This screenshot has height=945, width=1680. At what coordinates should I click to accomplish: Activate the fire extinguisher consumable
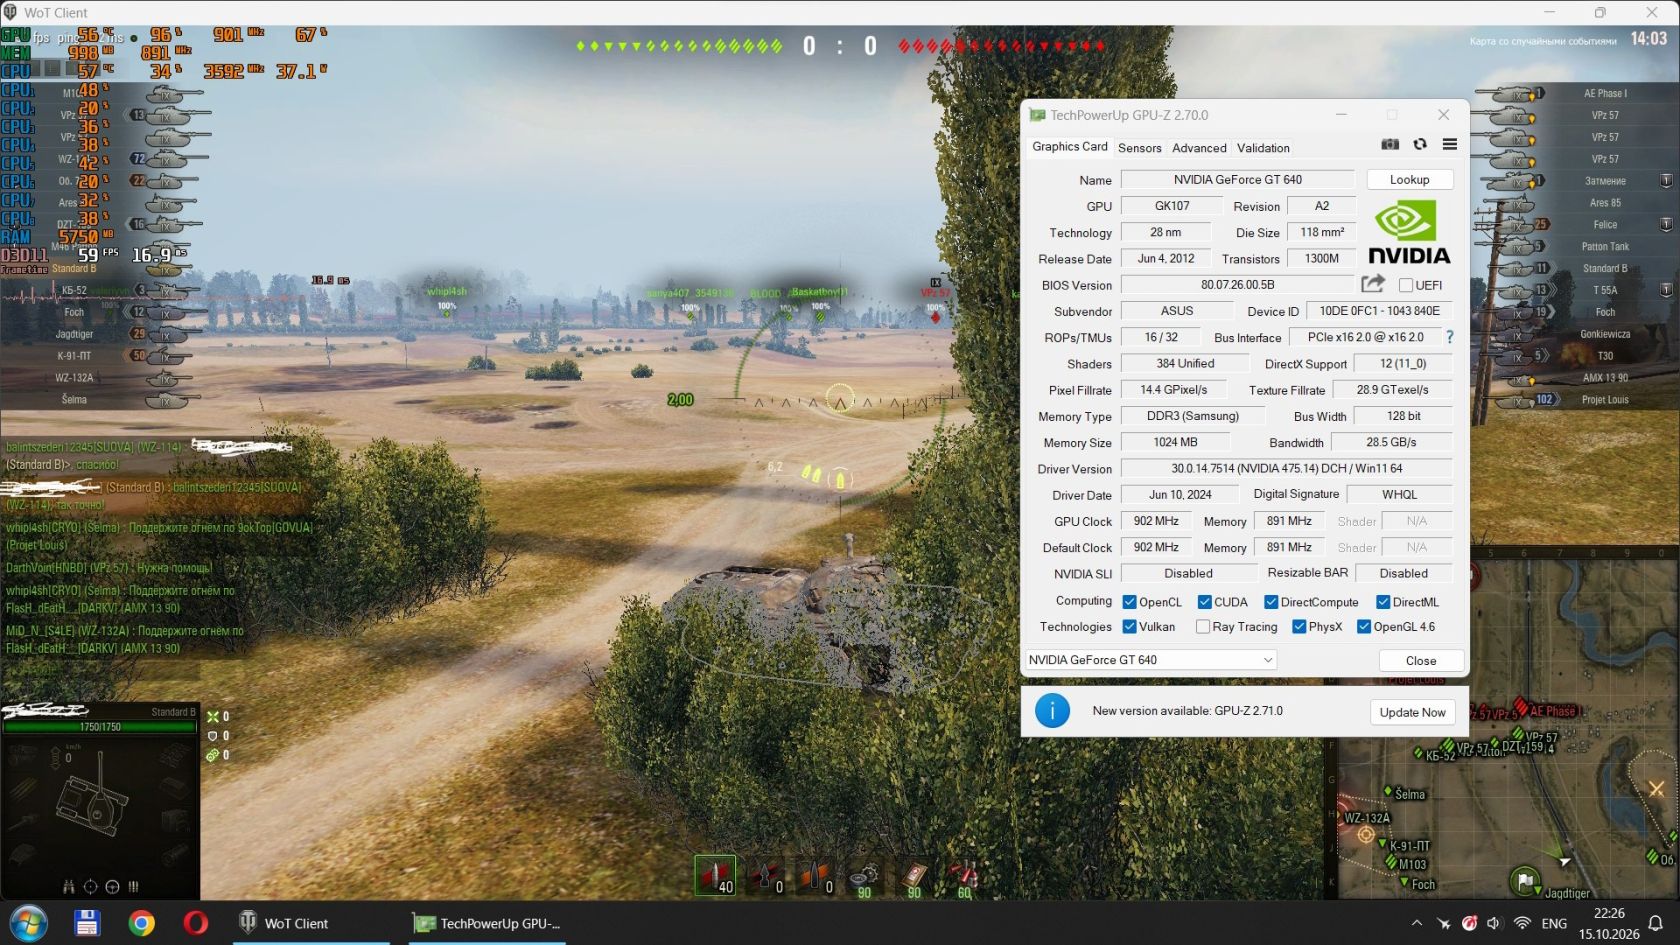[963, 877]
